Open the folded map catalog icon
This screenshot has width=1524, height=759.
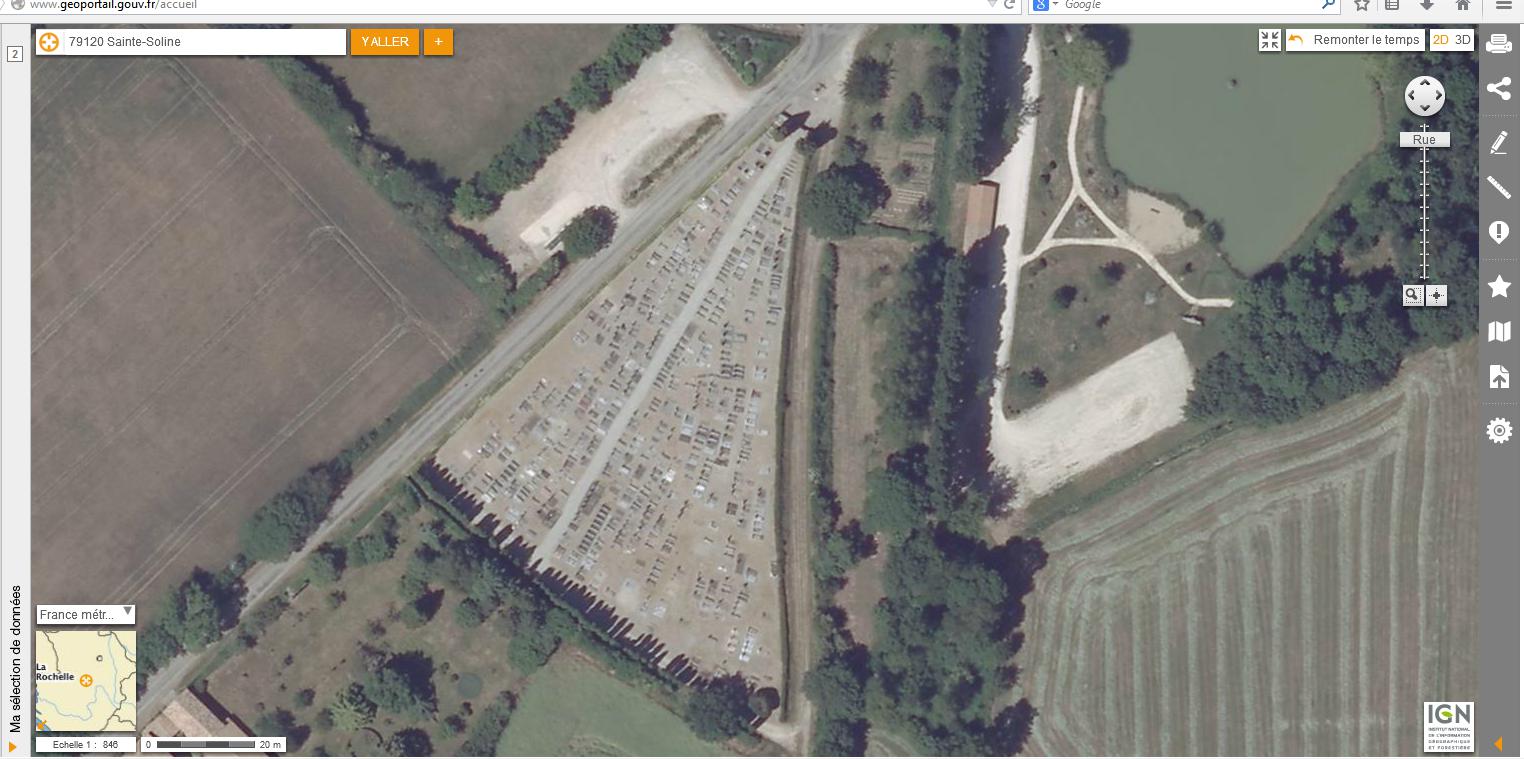[1498, 331]
